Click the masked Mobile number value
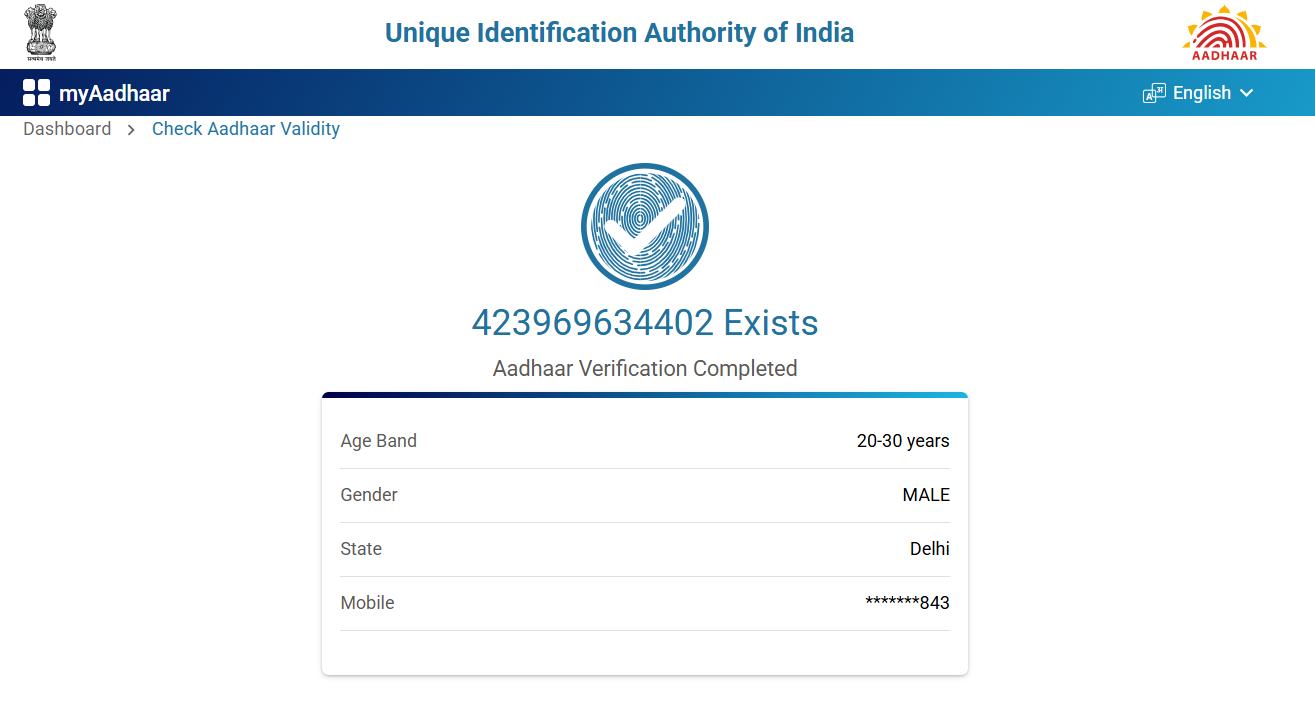Viewport: 1315px width, 723px height. click(x=907, y=603)
